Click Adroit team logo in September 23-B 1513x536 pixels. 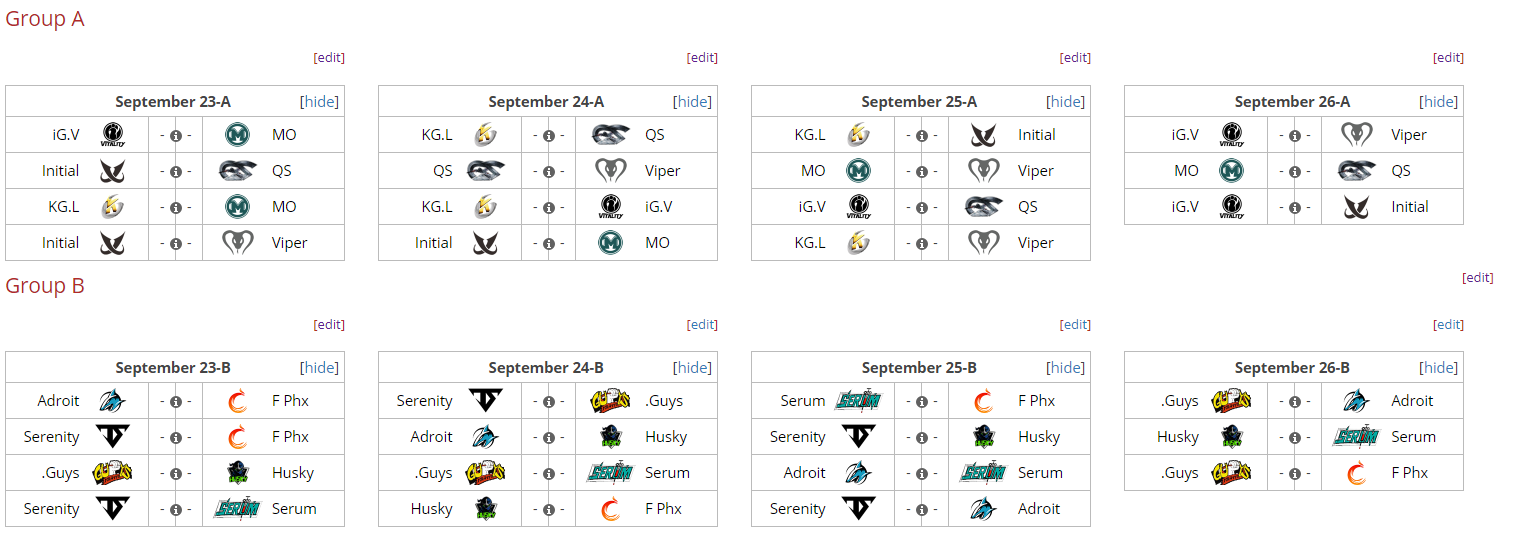[113, 401]
